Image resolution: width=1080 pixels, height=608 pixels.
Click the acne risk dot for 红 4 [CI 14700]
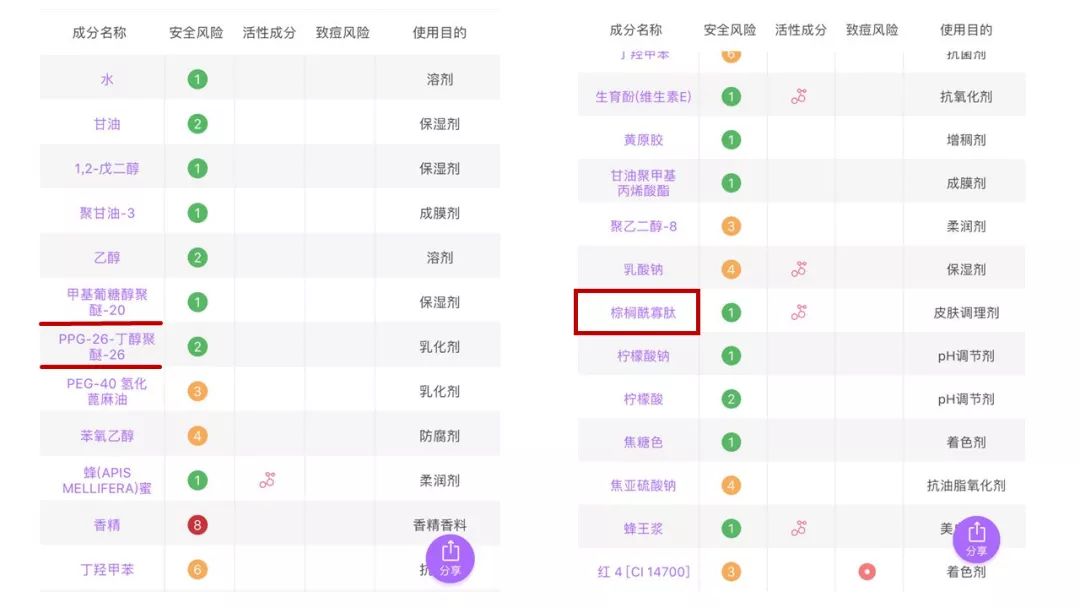click(x=867, y=571)
